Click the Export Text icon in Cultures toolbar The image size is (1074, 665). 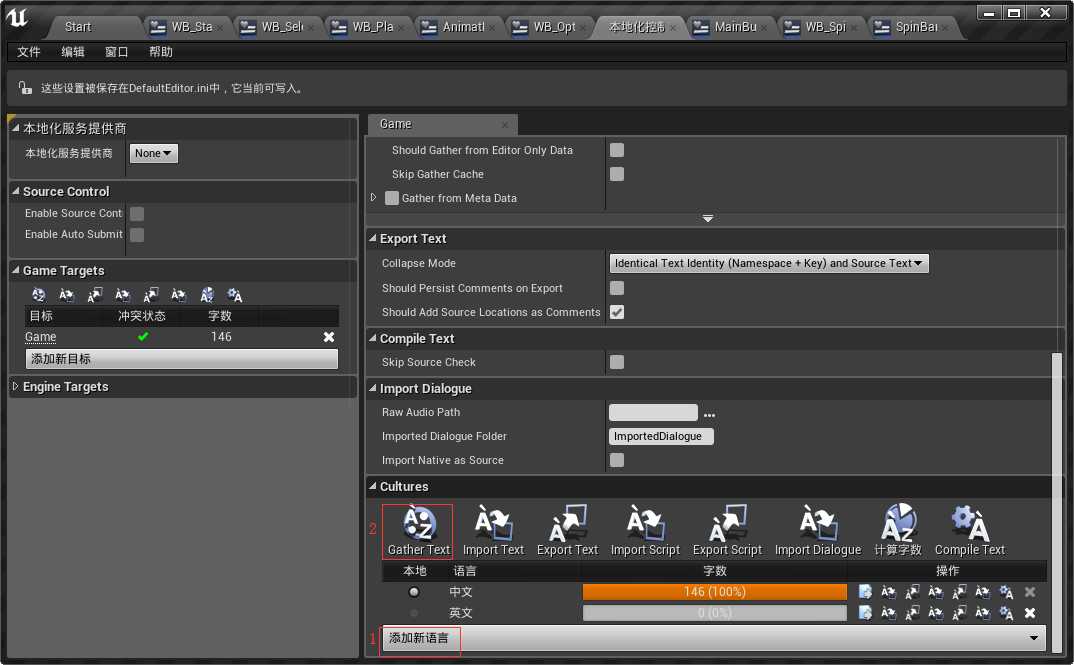[x=567, y=524]
